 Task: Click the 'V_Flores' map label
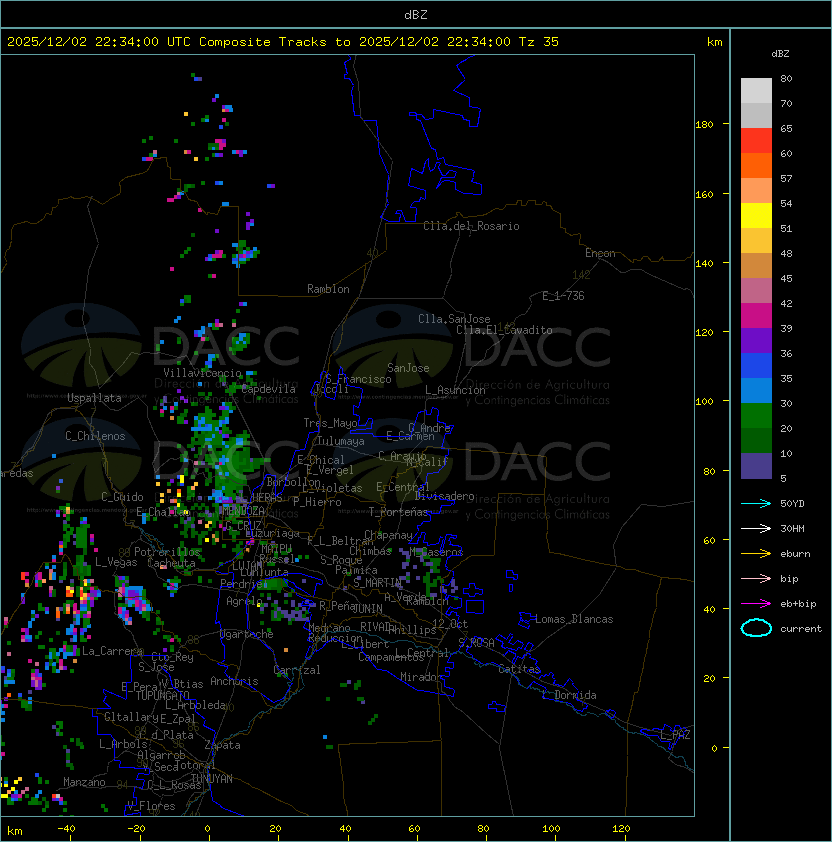point(151,807)
